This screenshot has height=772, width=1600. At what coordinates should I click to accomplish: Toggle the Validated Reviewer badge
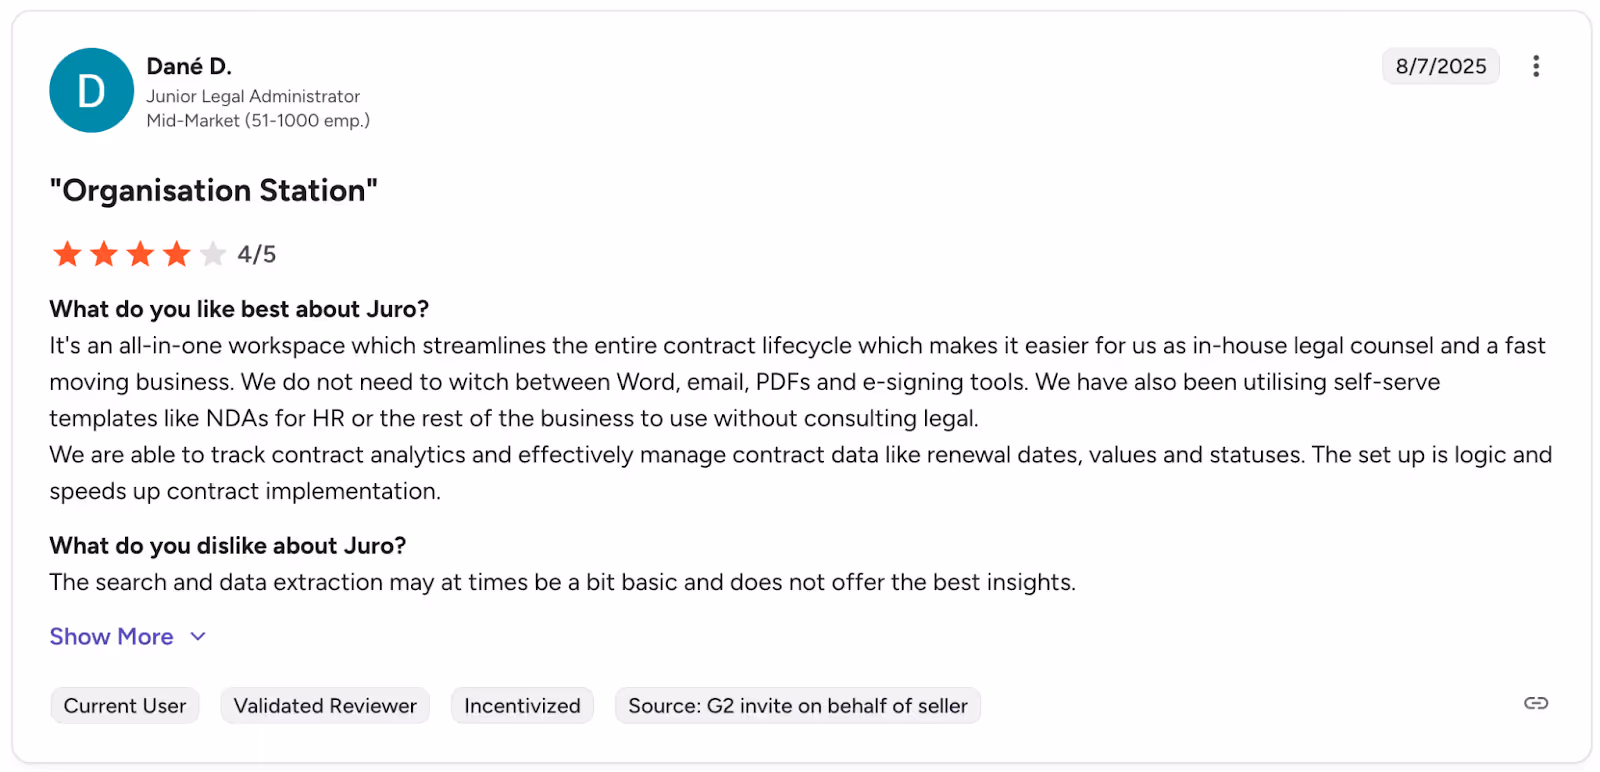[x=324, y=705]
